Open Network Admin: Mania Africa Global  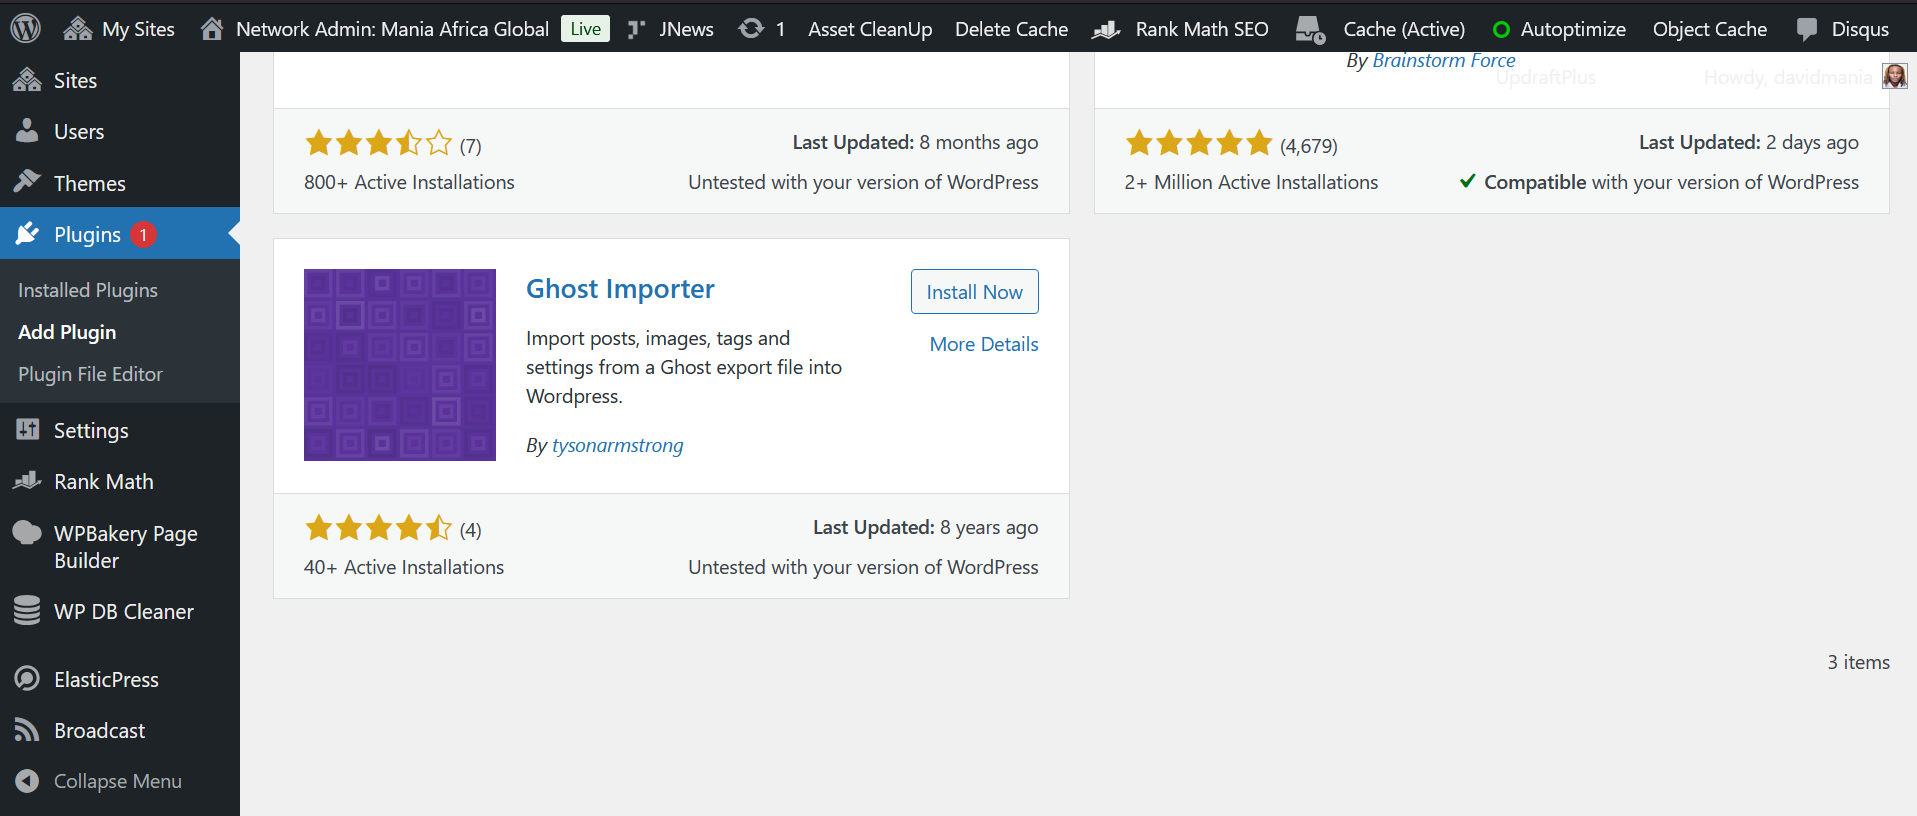point(392,29)
